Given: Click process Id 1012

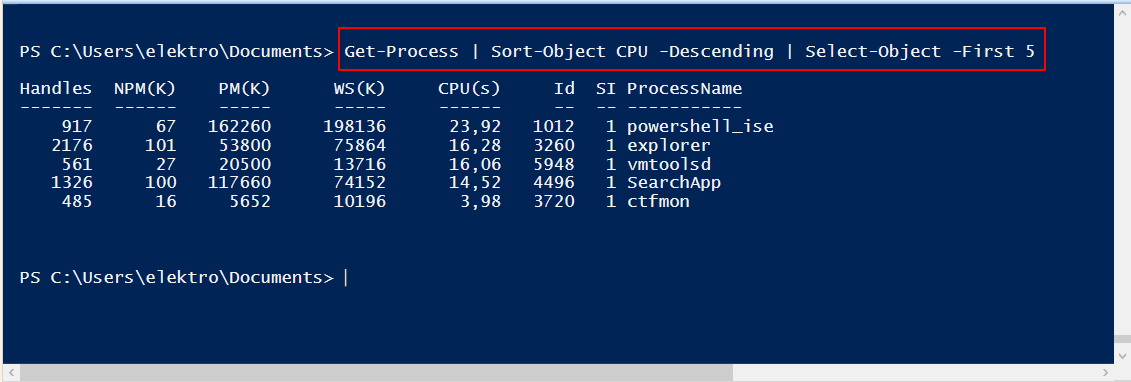Looking at the screenshot, I should 553,127.
